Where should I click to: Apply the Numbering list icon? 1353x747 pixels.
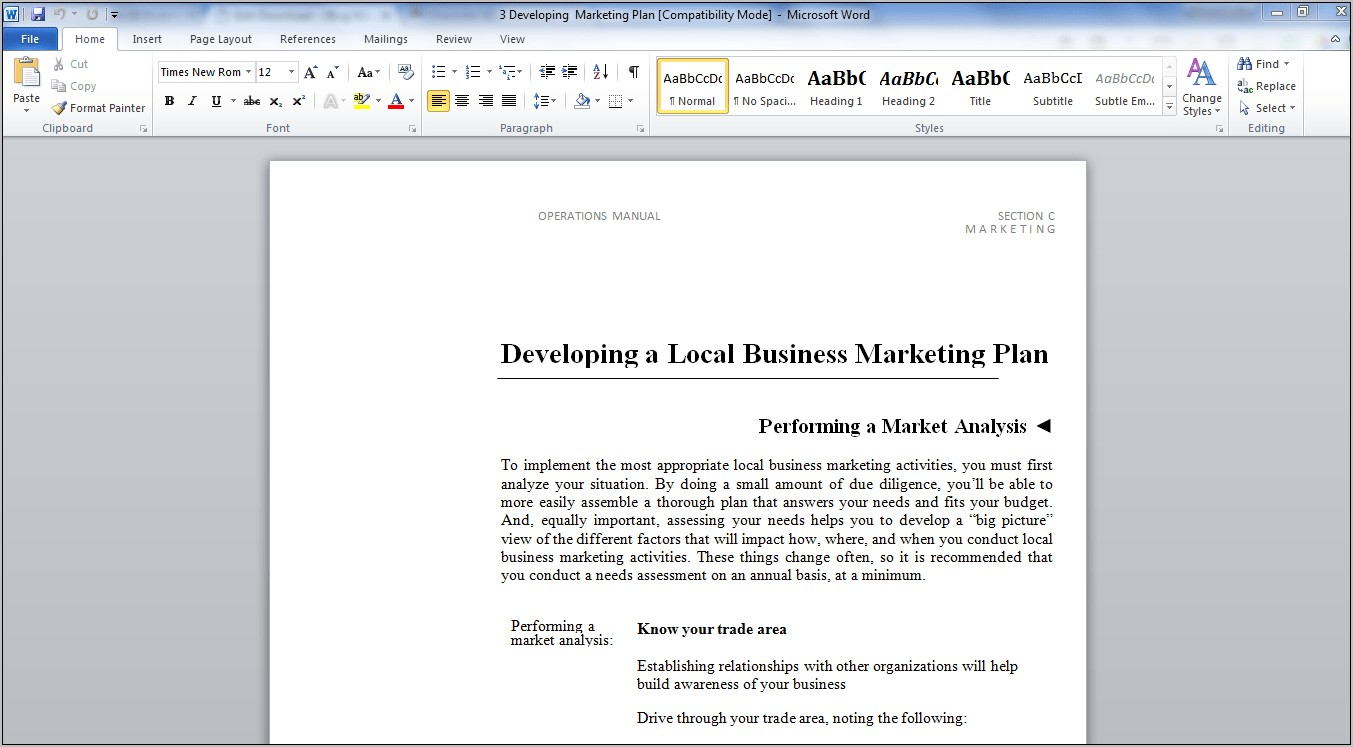(x=473, y=72)
